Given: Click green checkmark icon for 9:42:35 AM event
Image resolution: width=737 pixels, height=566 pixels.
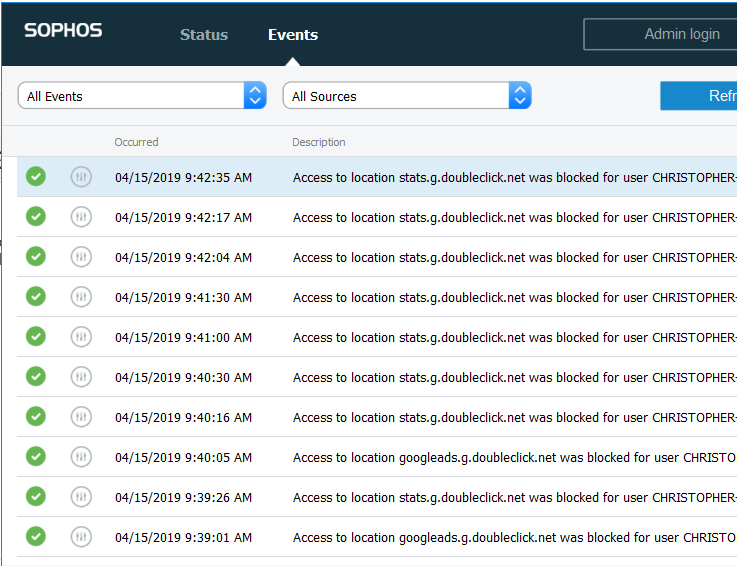Looking at the screenshot, I should pyautogui.click(x=36, y=177).
